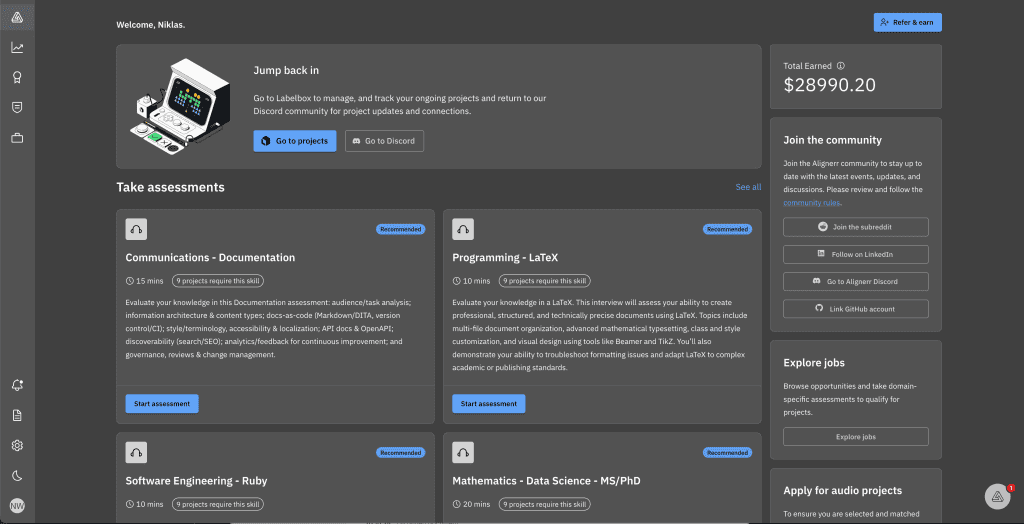Screen dimensions: 1024x524
Task: Click Total Earned info icon
Action: 840,66
